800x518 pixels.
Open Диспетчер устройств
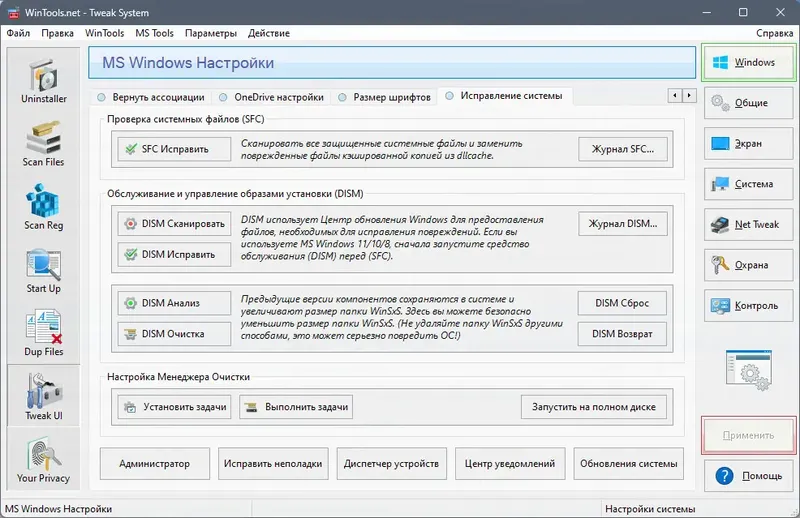(391, 463)
